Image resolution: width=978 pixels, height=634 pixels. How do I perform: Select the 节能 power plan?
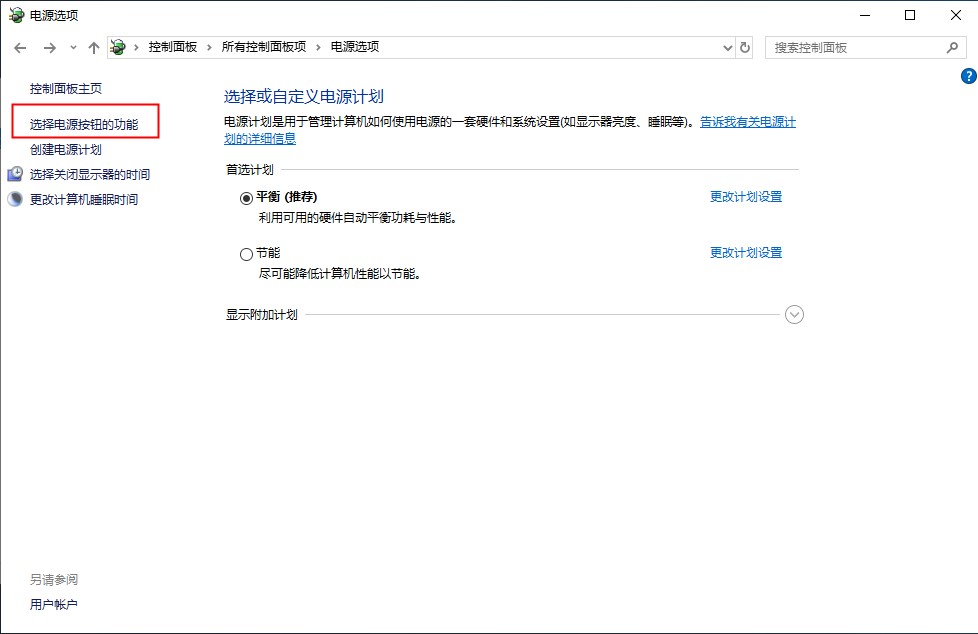[x=247, y=254]
